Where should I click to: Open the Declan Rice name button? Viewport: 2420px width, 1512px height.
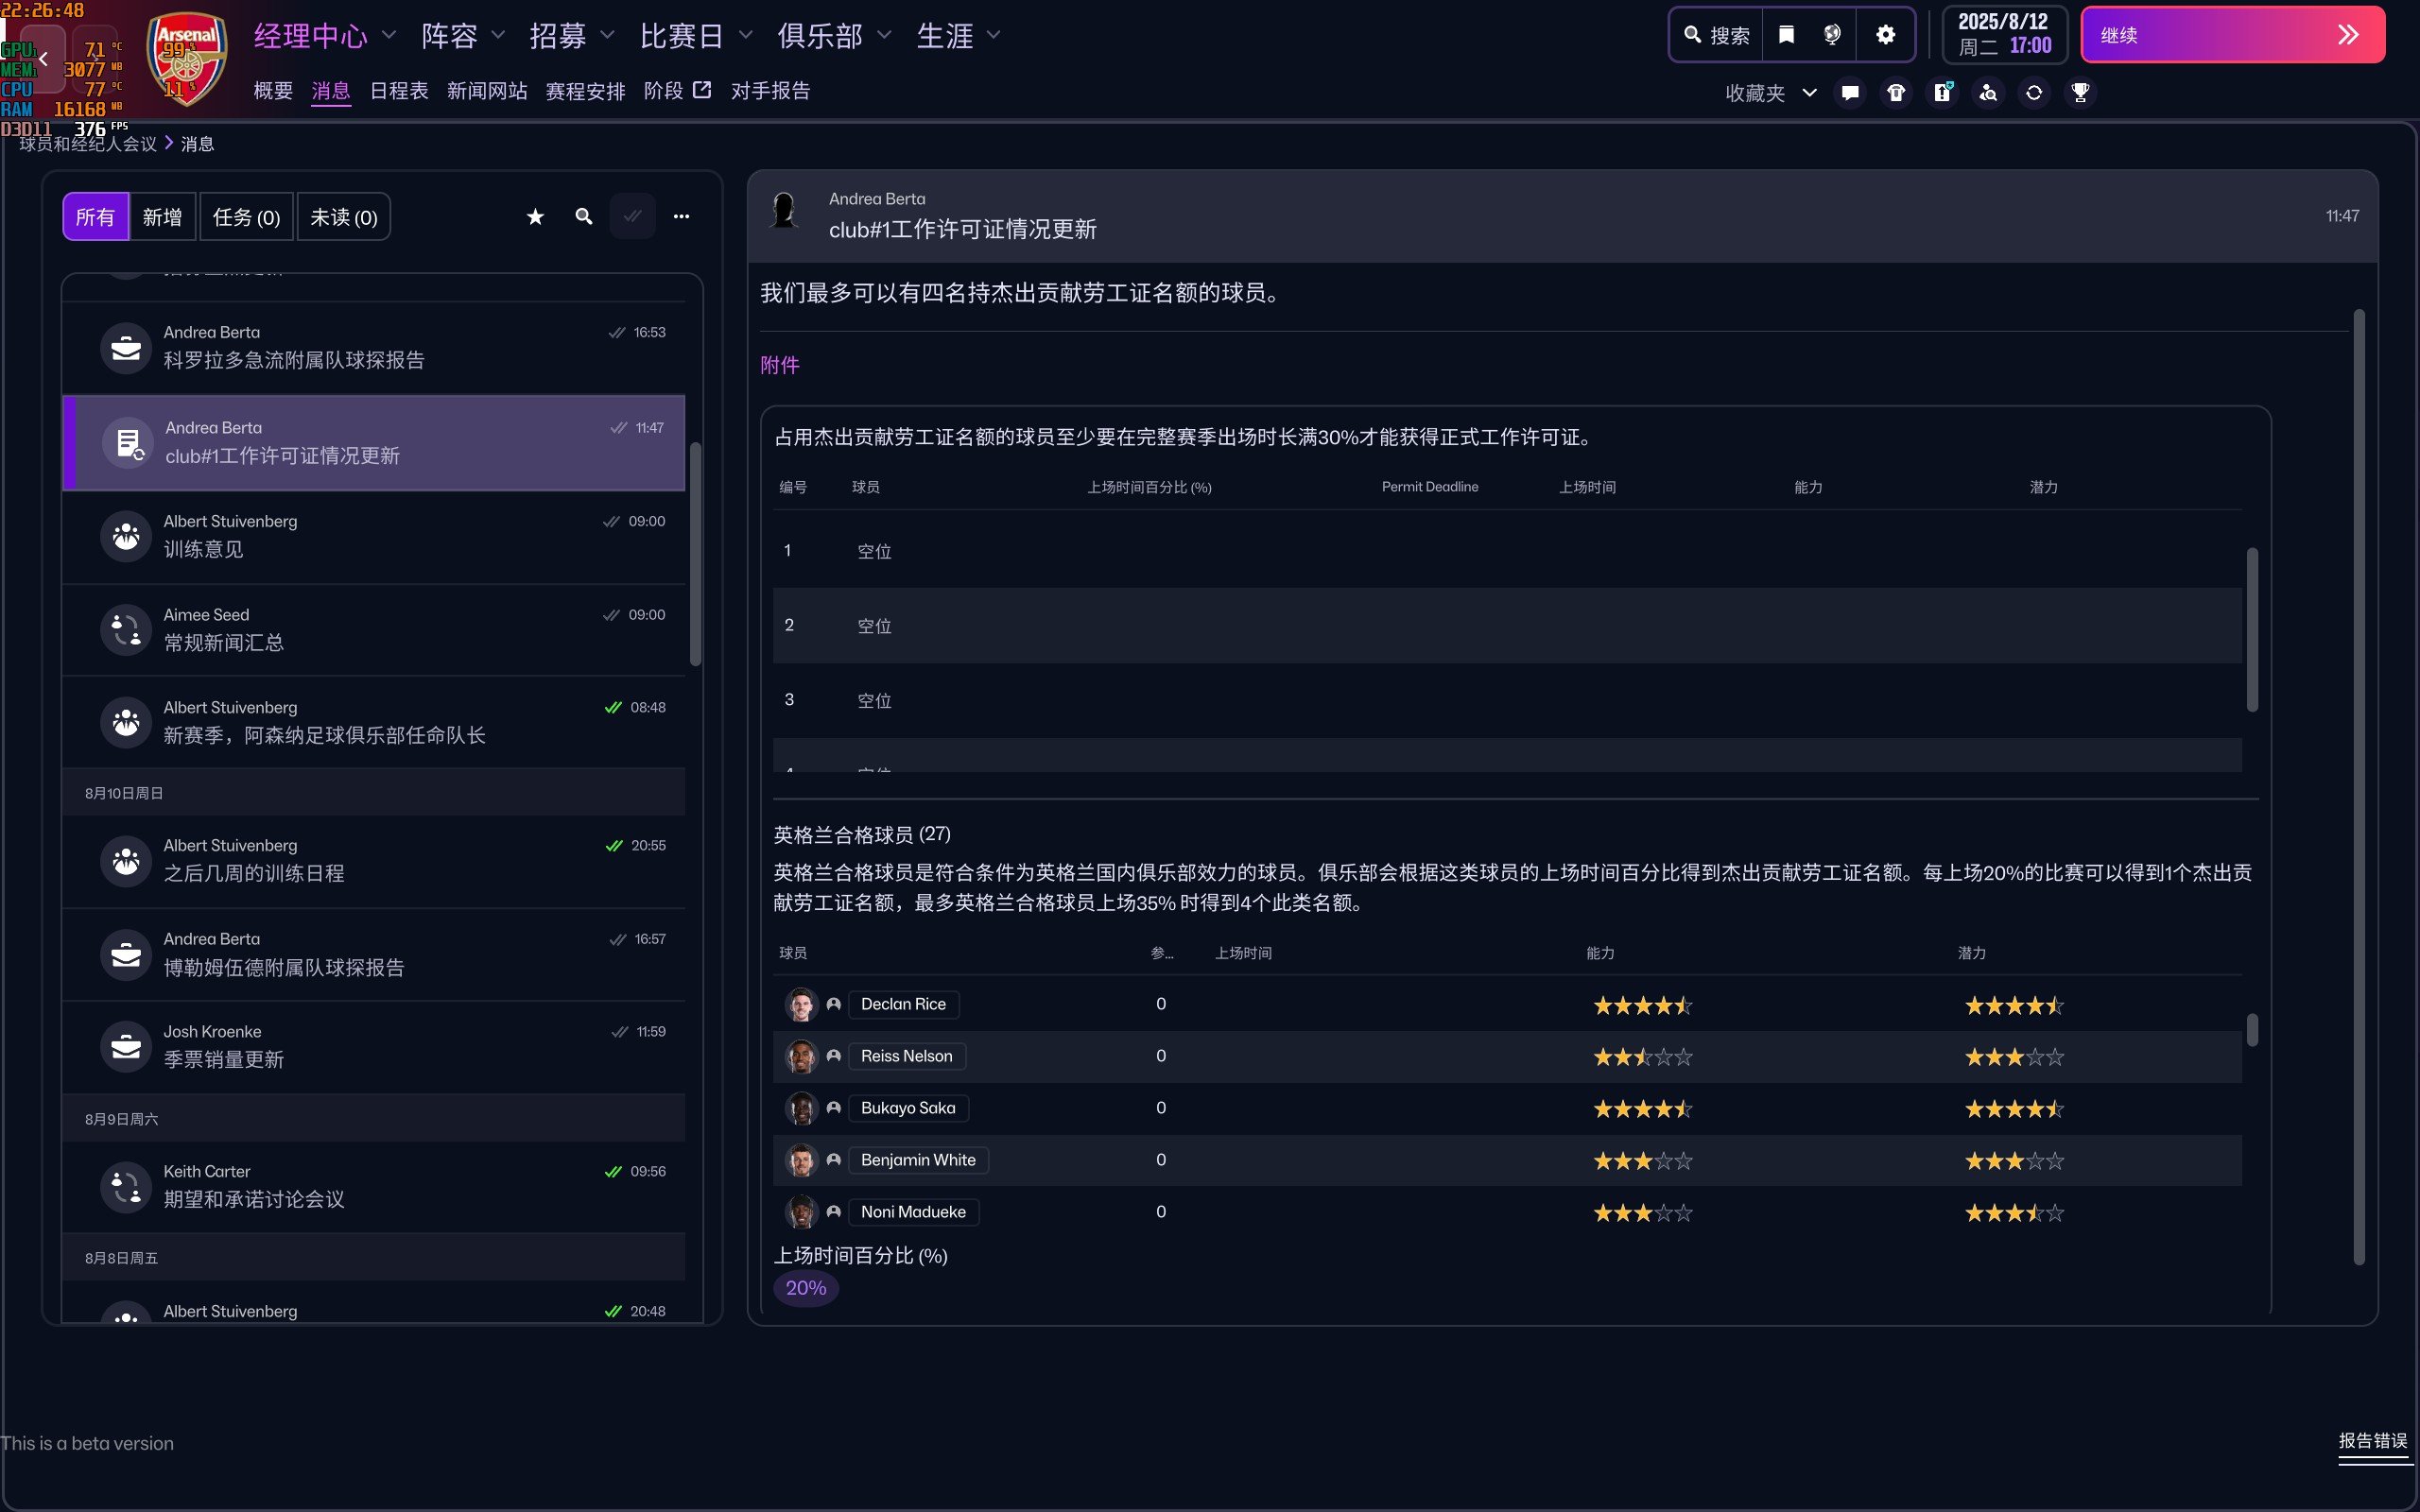tap(903, 1004)
